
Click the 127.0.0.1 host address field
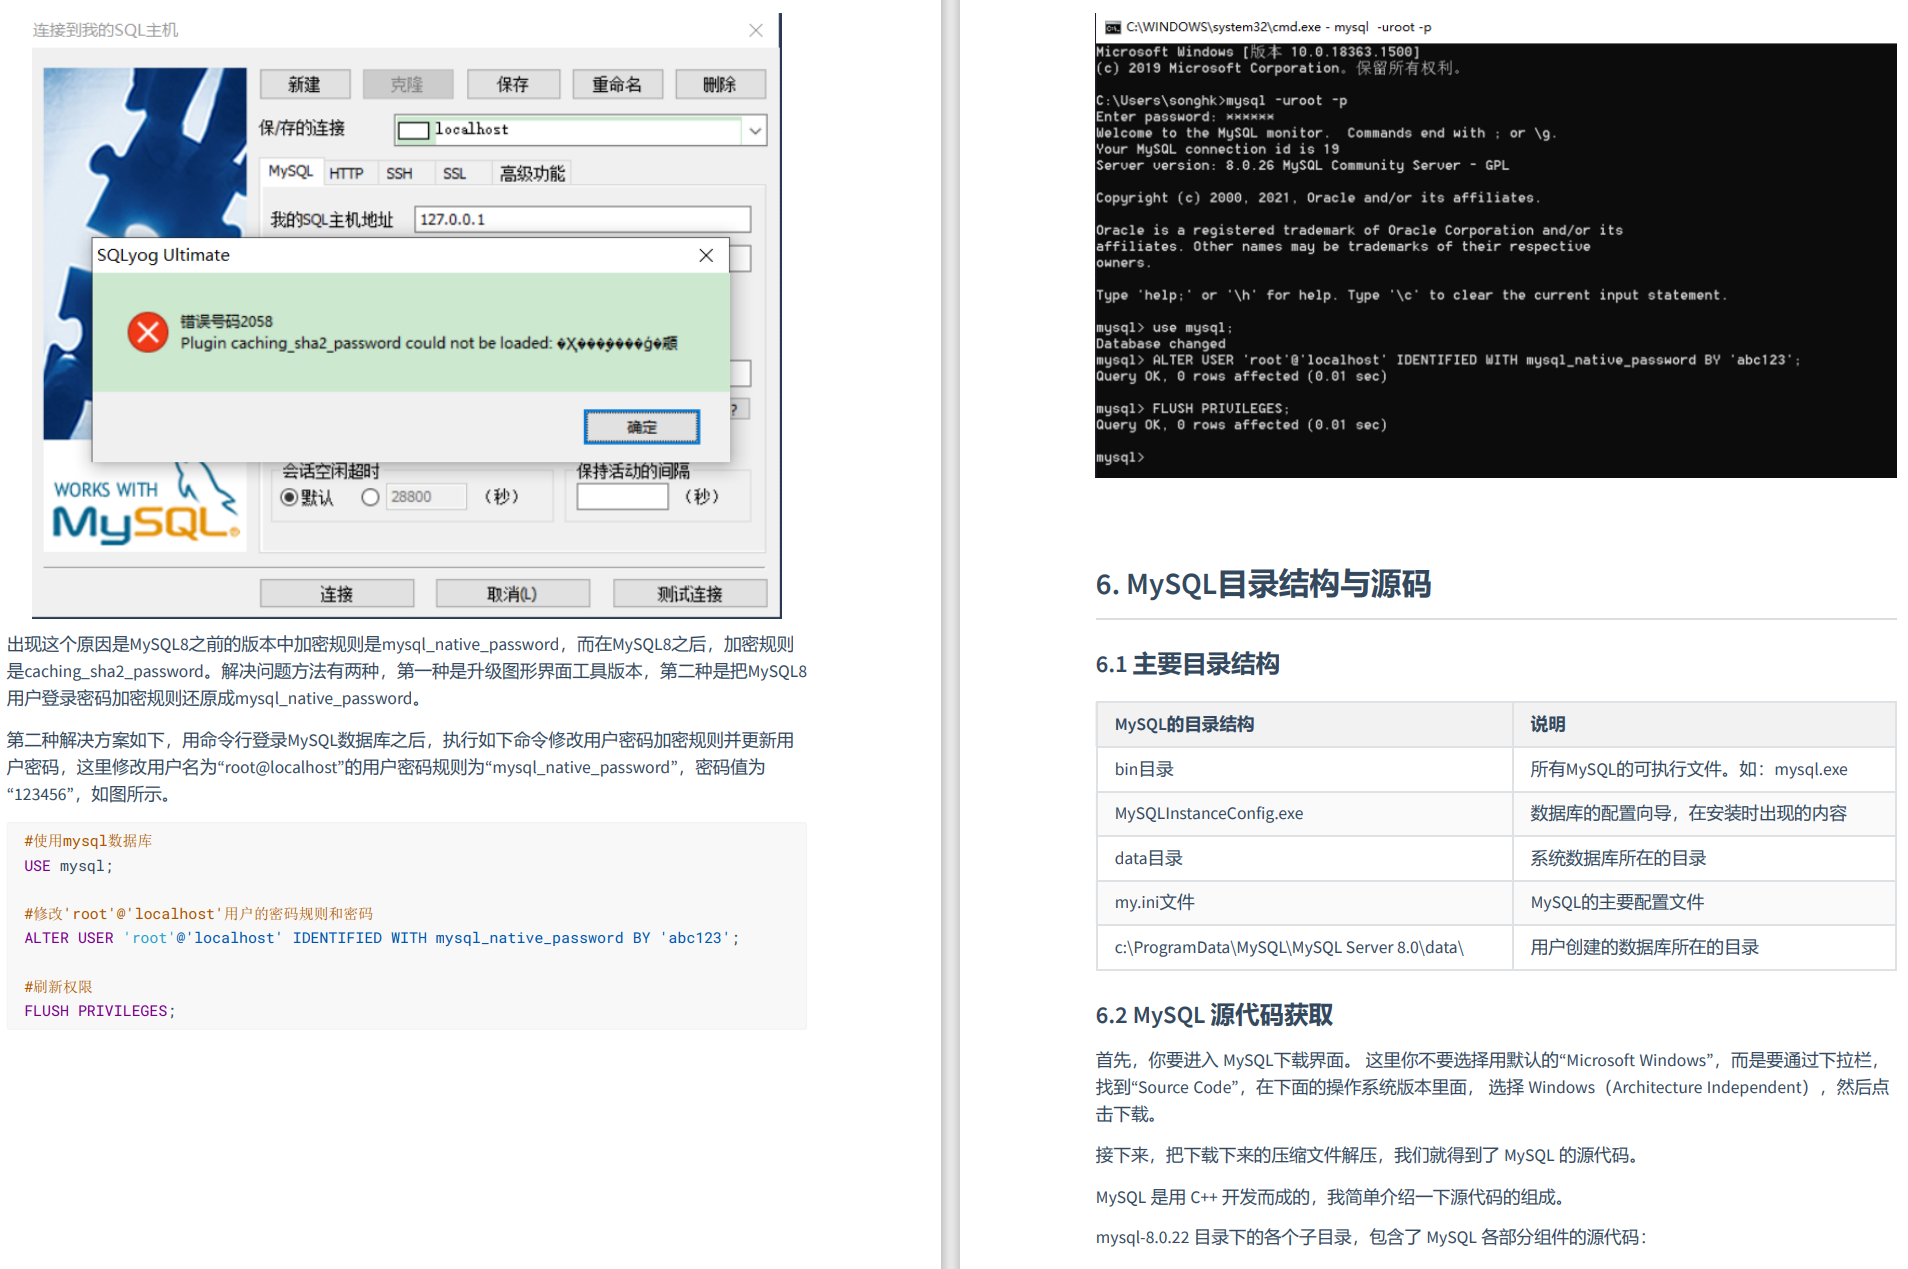[x=583, y=219]
